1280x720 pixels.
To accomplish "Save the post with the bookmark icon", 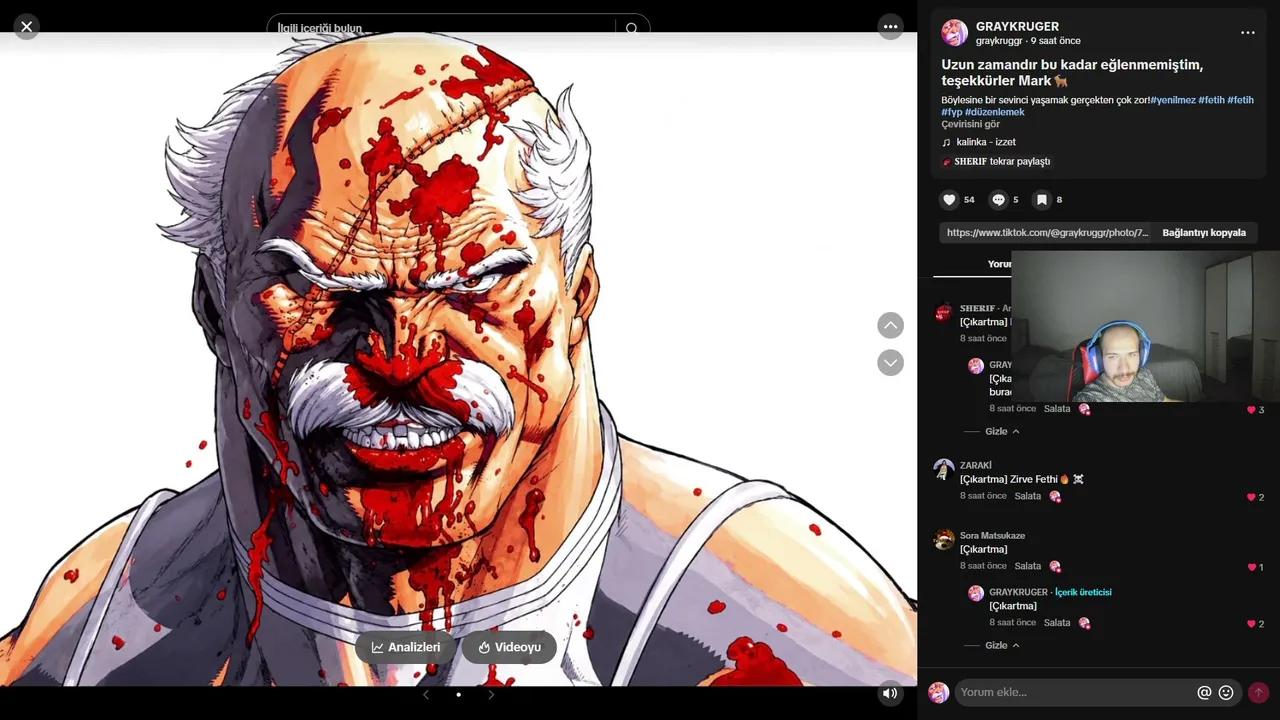I will 1041,200.
